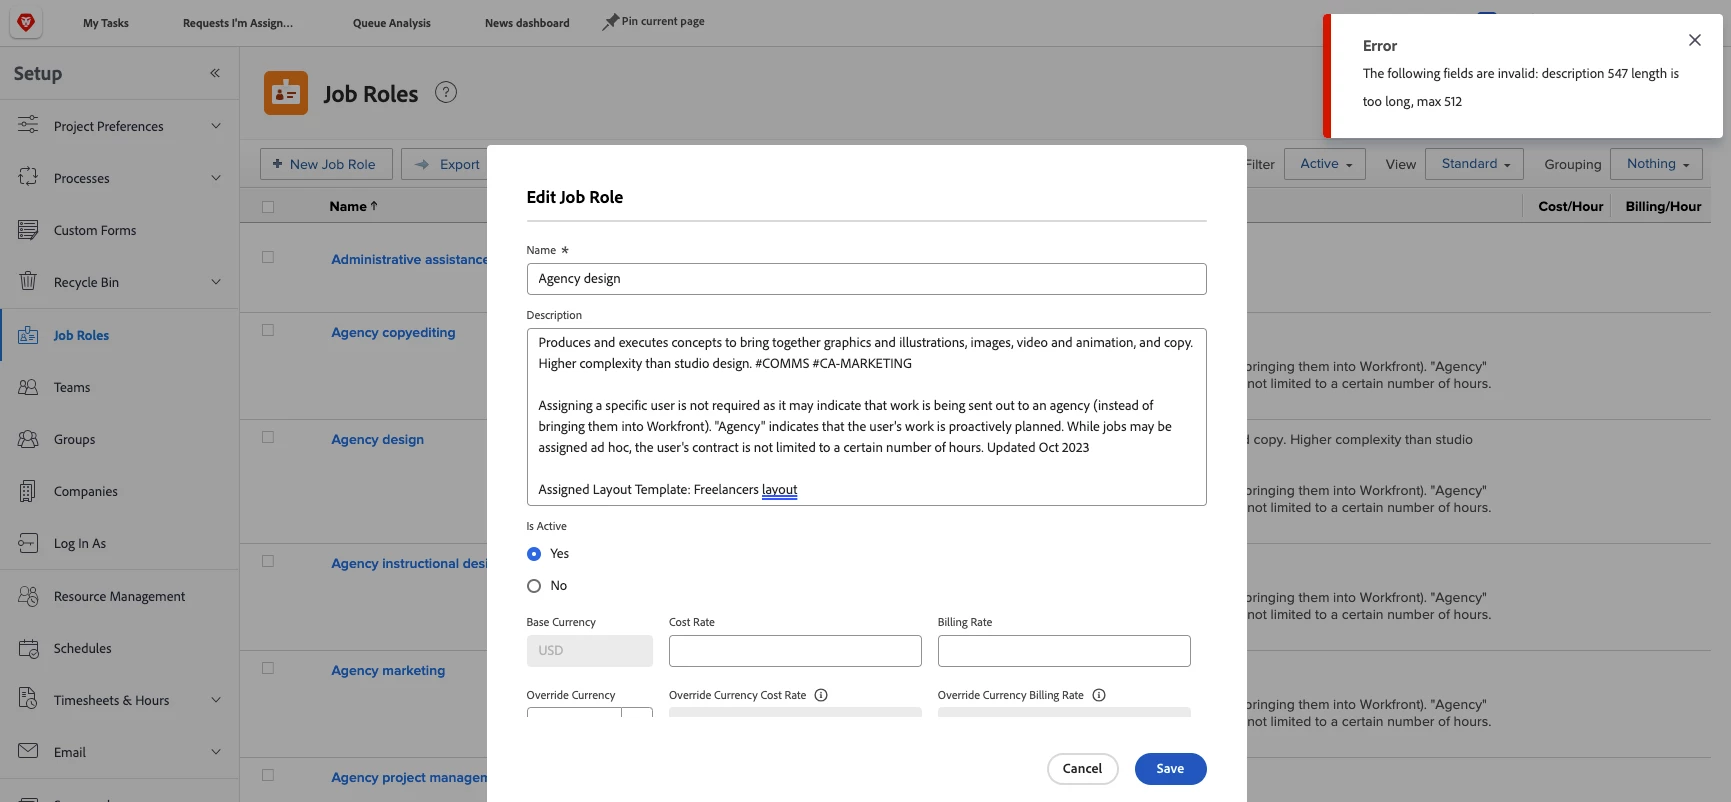Expand the Recycle Bin chevron
This screenshot has height=802, width=1731.
coord(216,282)
